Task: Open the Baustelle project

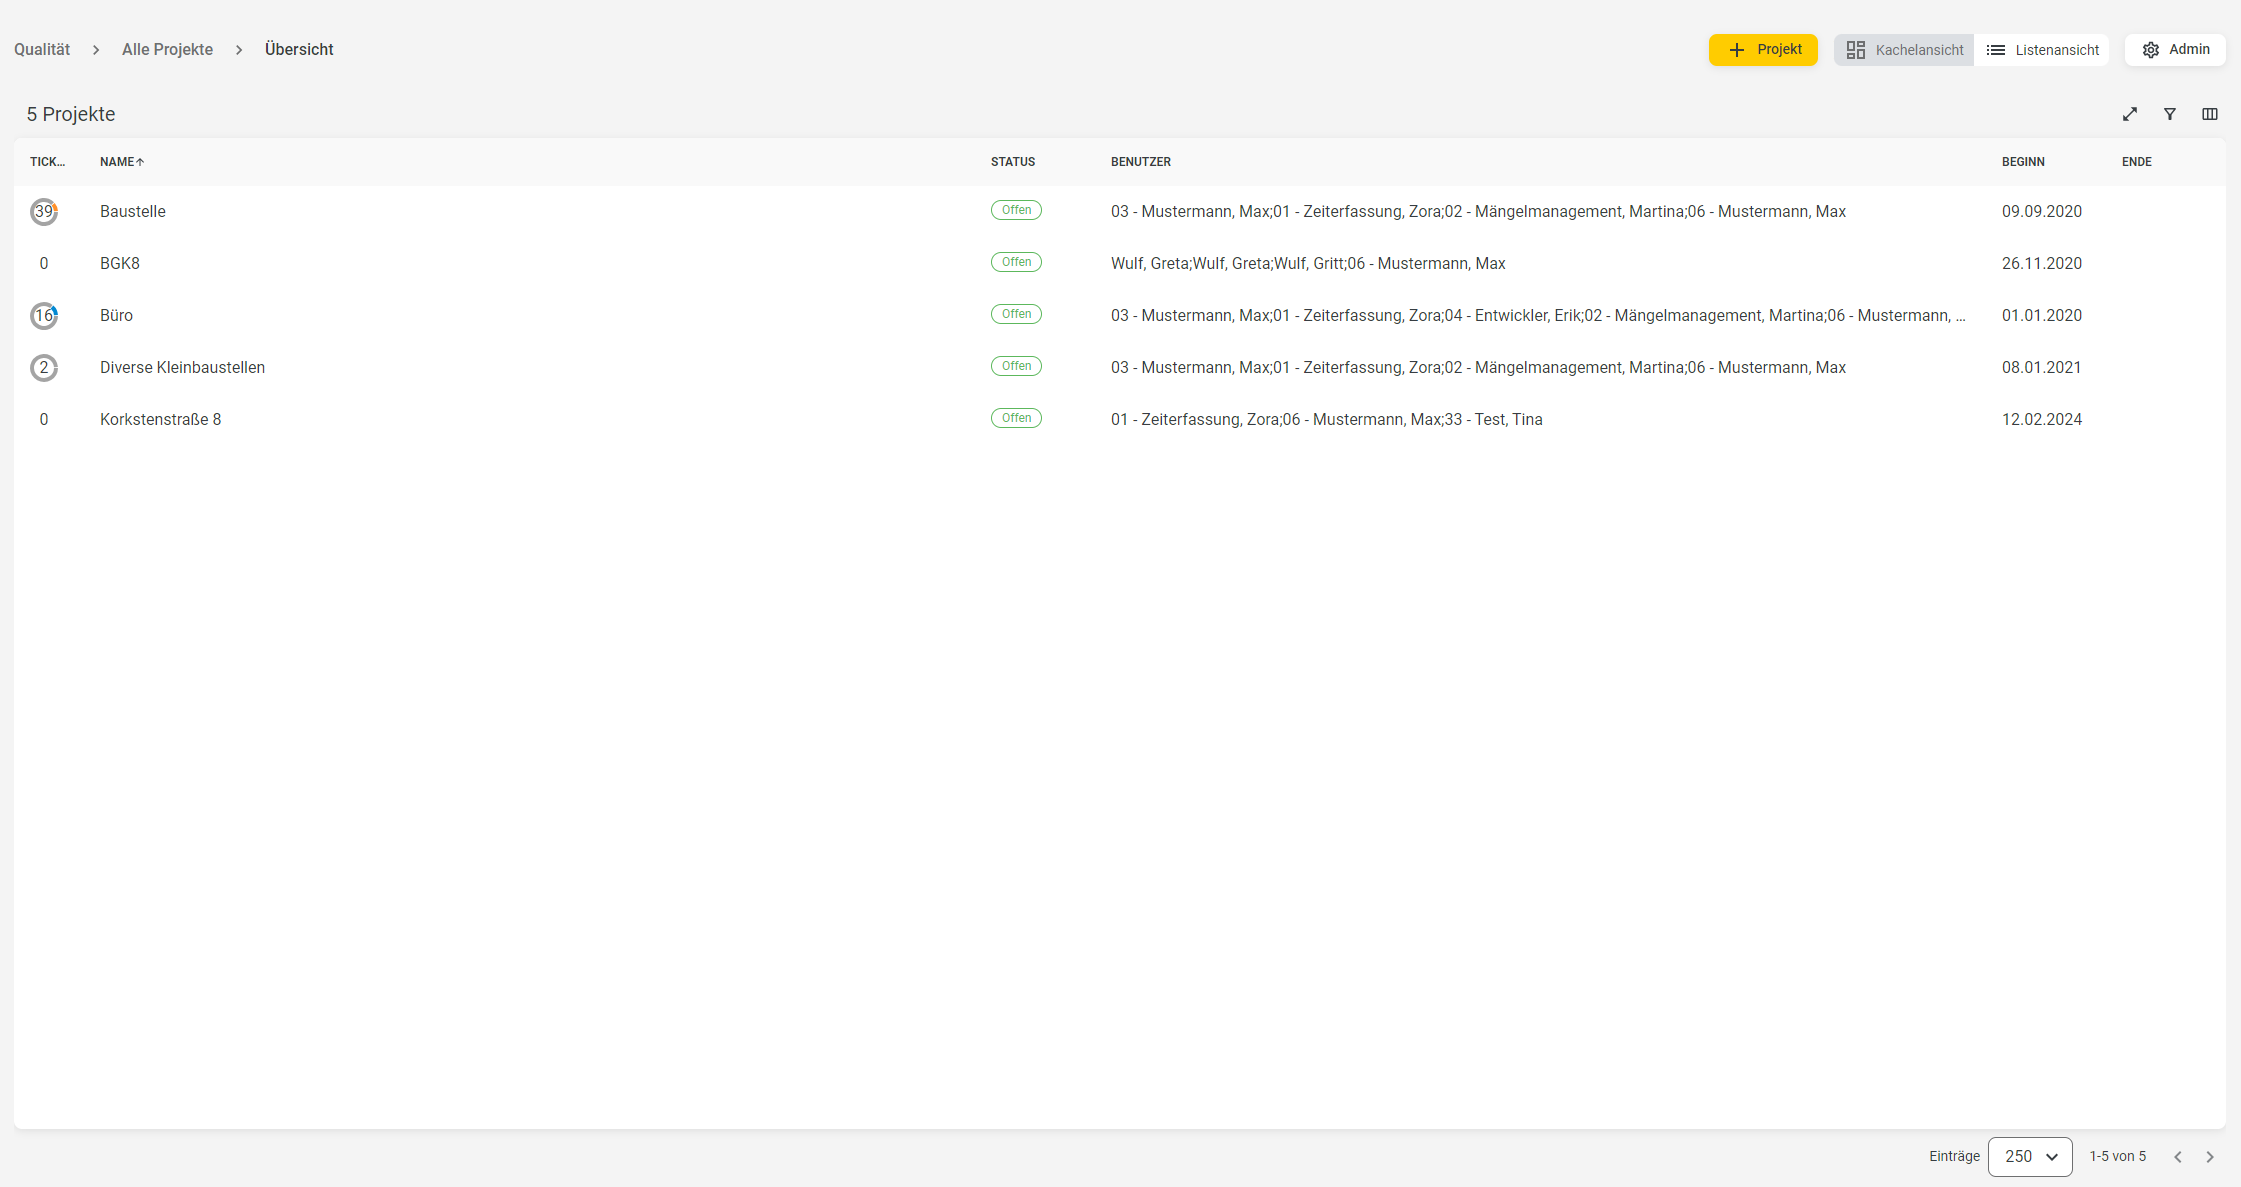Action: click(x=133, y=212)
